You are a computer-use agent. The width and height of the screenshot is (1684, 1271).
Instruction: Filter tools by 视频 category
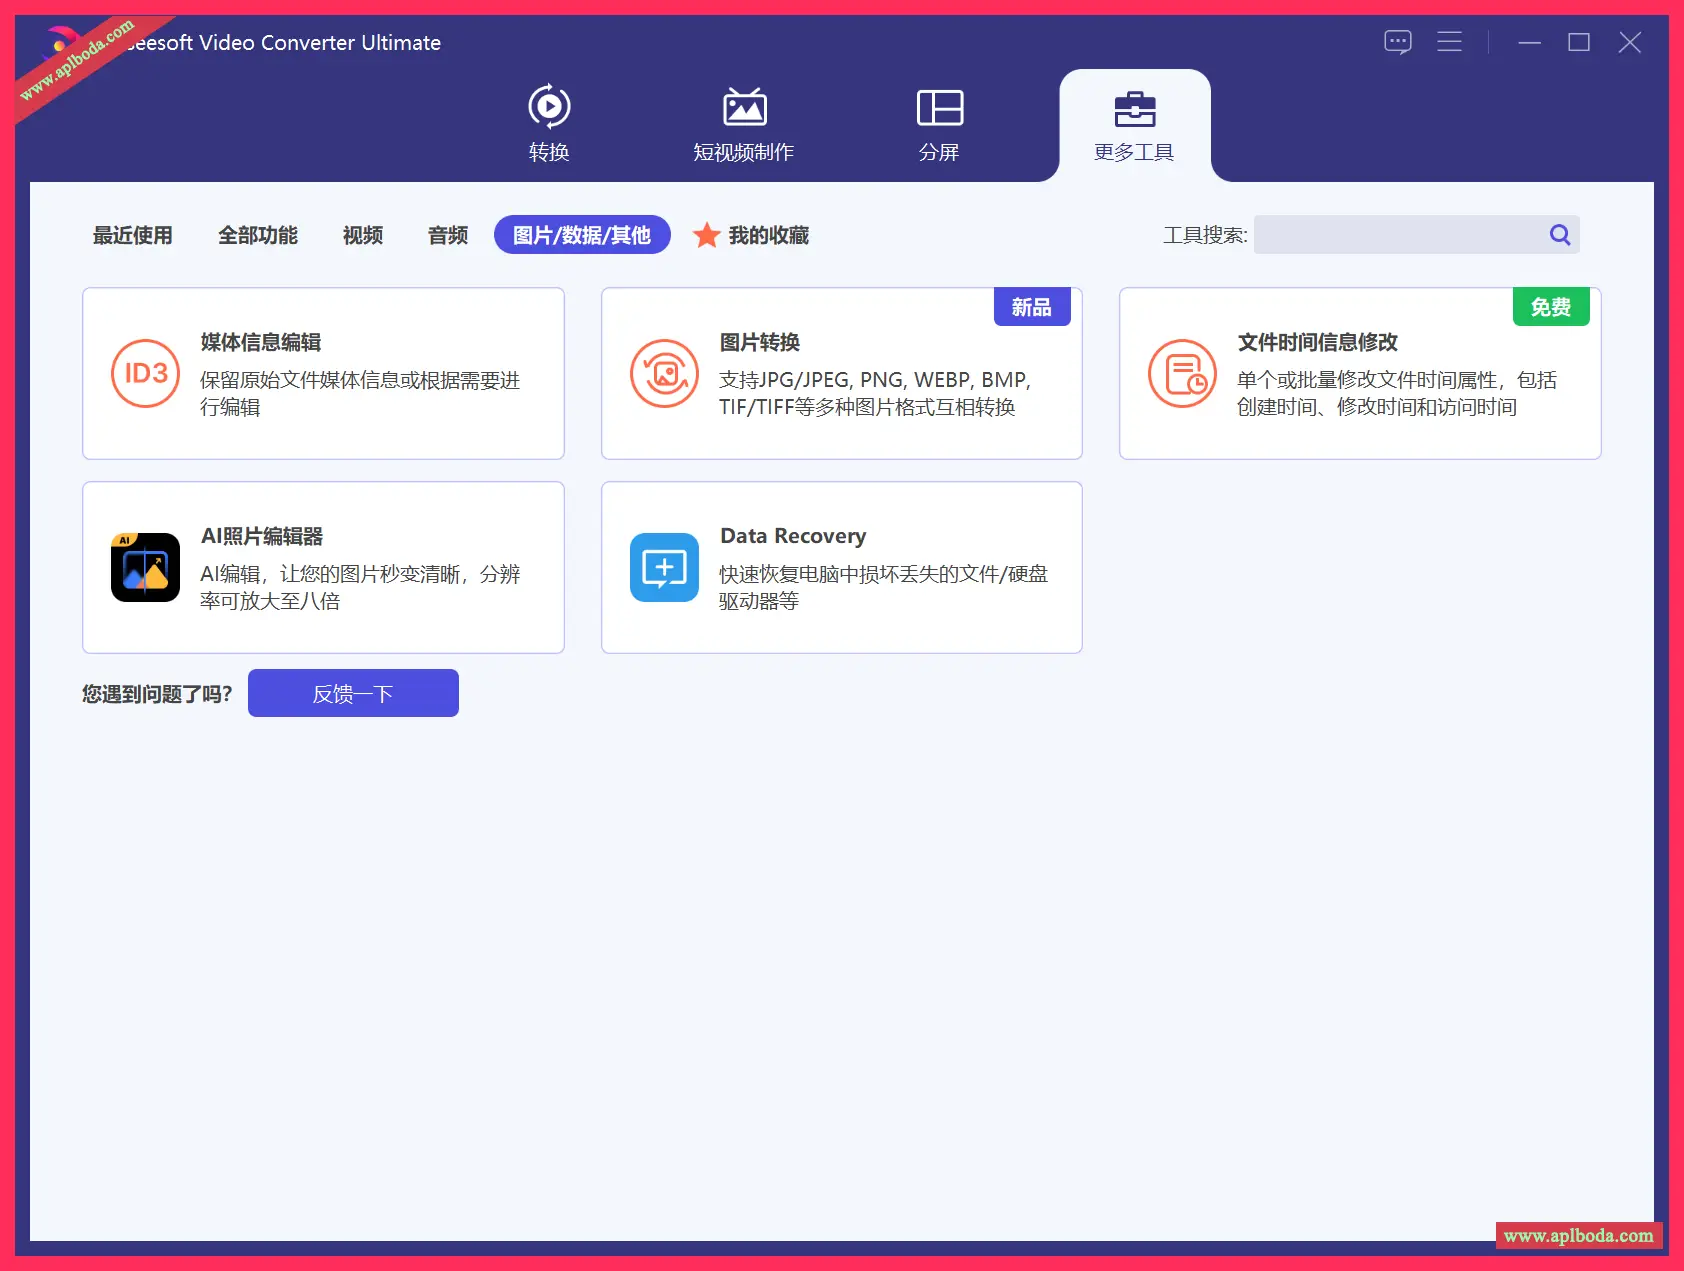point(363,235)
